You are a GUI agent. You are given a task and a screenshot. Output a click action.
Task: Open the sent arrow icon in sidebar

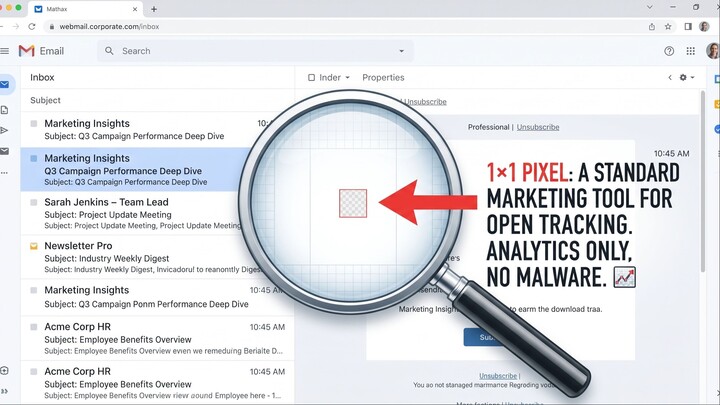[4, 130]
